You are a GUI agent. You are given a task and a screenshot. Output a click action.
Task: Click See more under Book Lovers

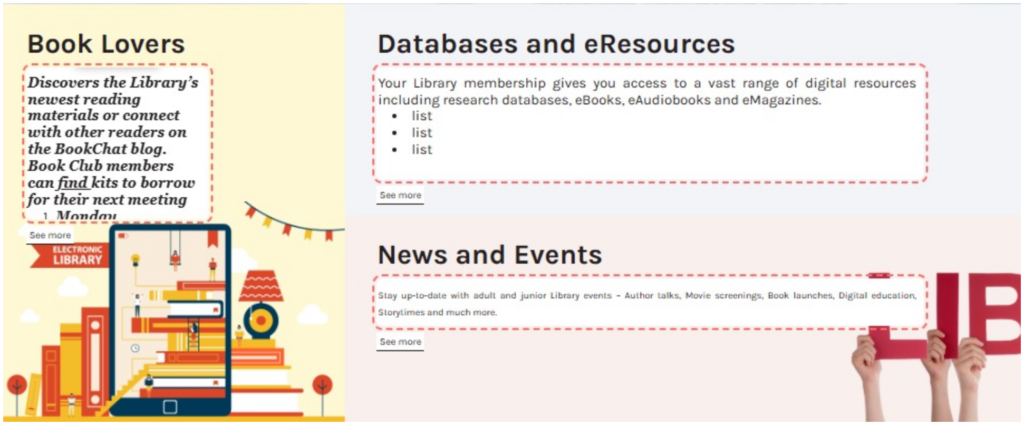point(50,235)
